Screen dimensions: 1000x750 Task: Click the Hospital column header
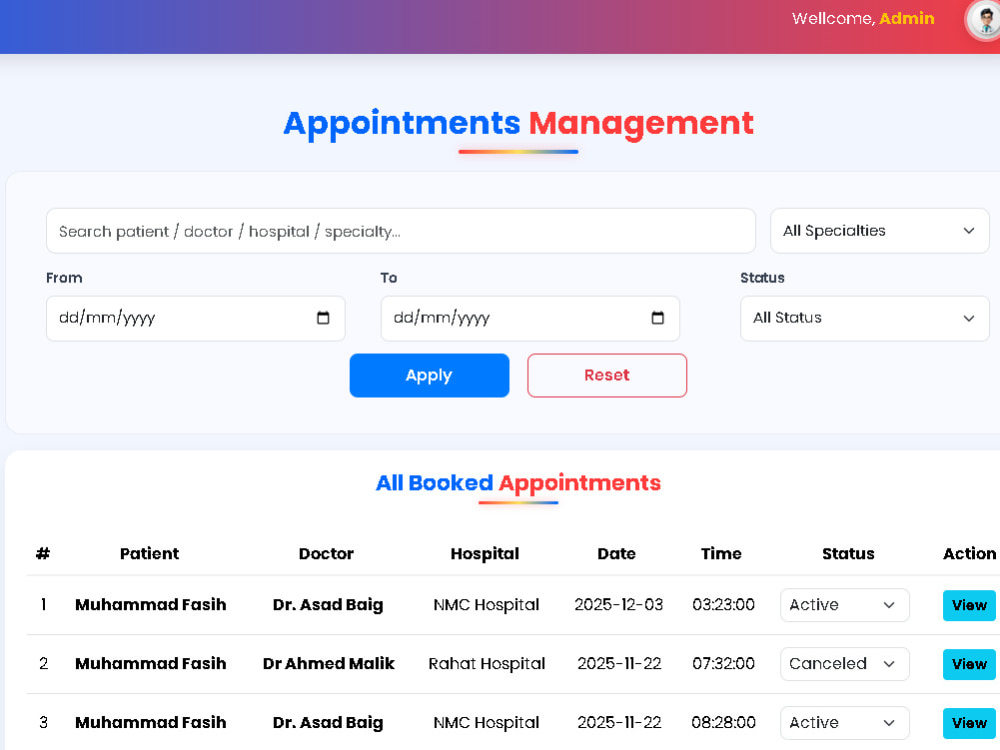(485, 553)
